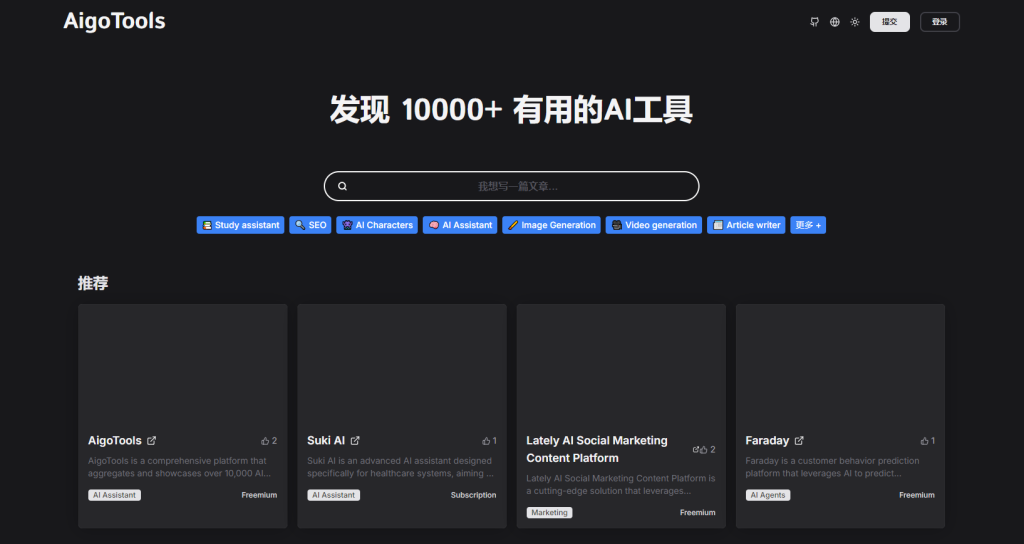1024x544 pixels.
Task: Like the AigoTools card thumbs-up icon
Action: [265, 441]
